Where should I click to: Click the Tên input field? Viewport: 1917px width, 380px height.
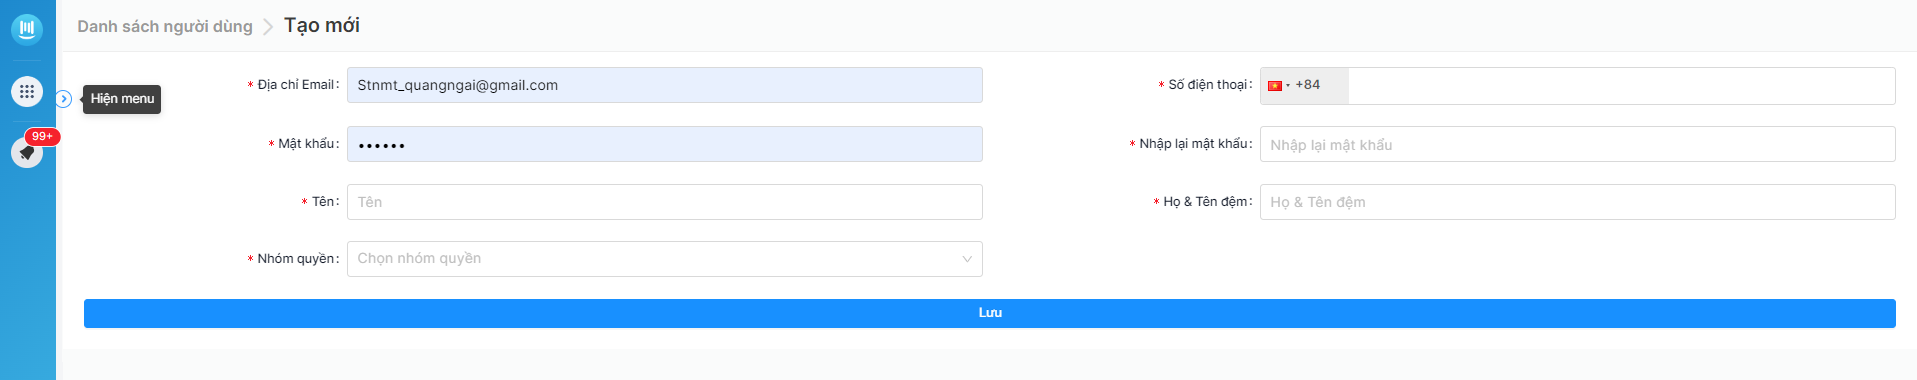pyautogui.click(x=664, y=202)
